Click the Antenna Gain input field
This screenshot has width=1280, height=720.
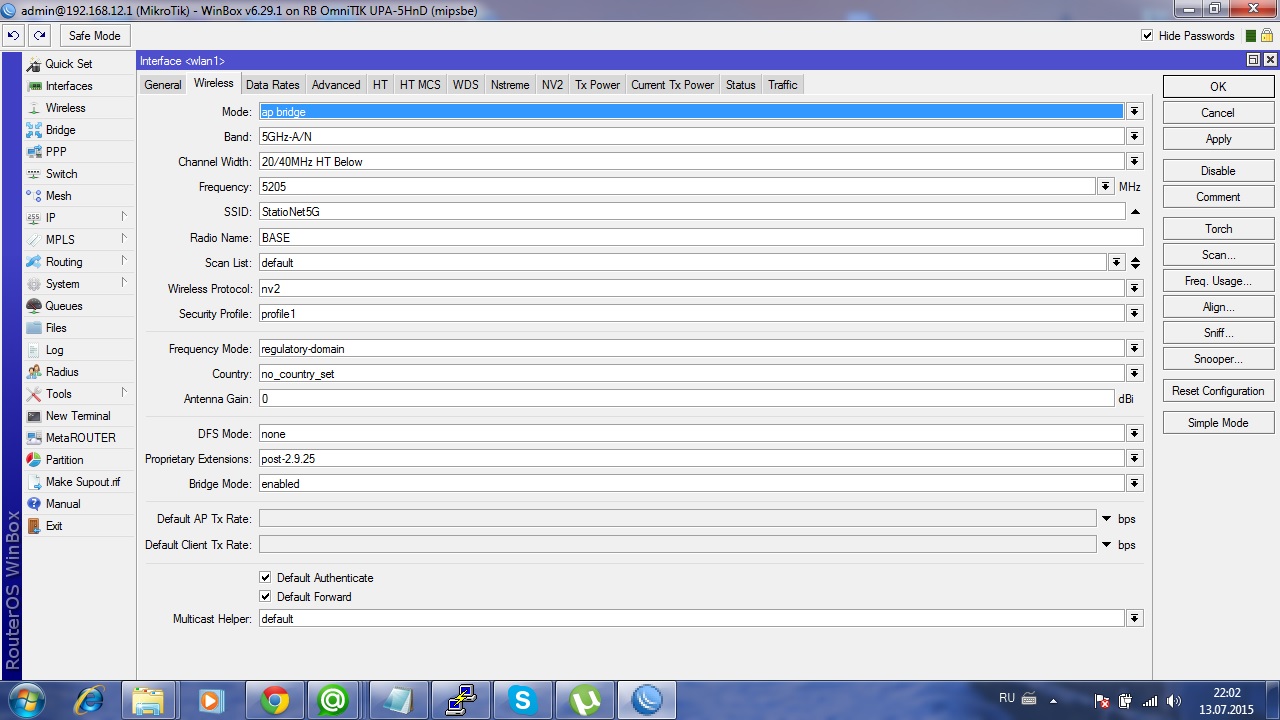point(686,399)
